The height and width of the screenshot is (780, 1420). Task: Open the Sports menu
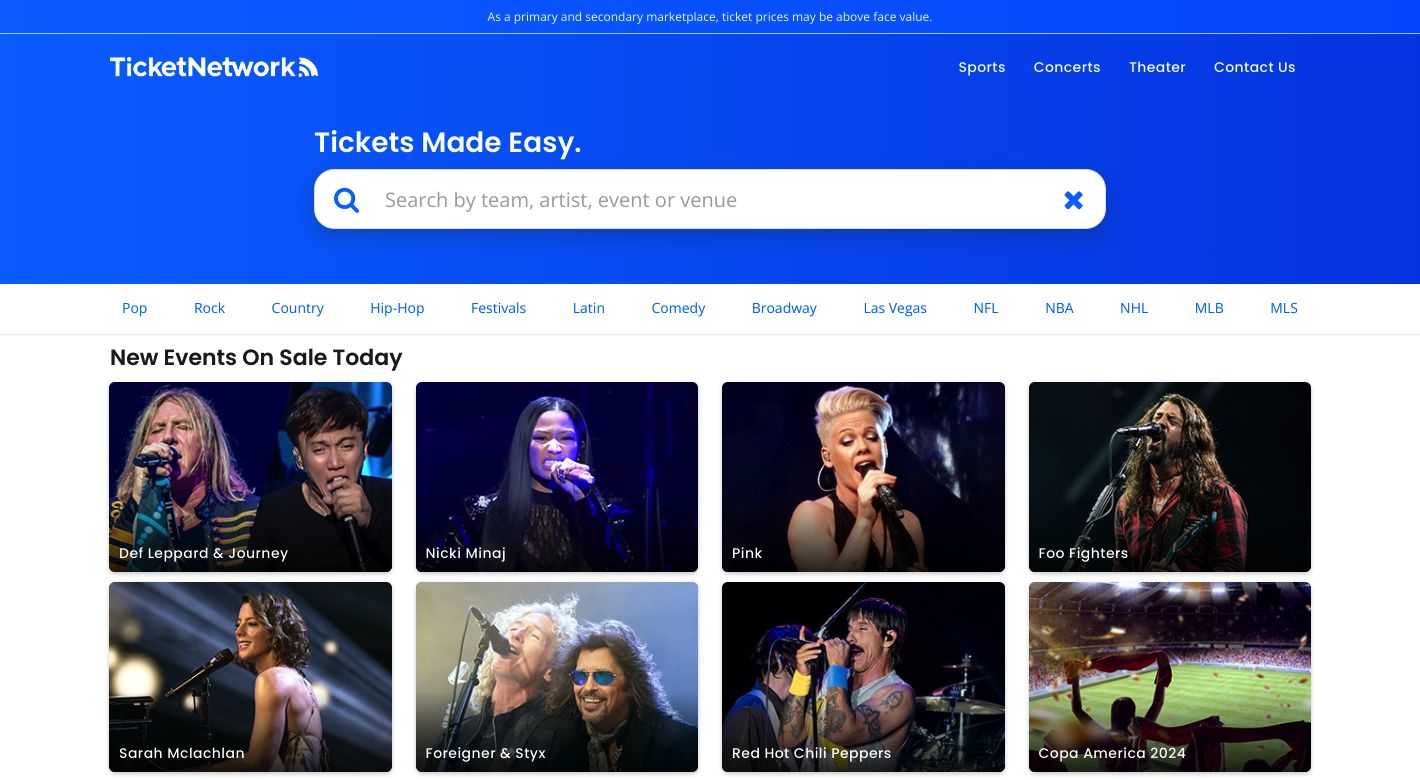pyautogui.click(x=982, y=67)
